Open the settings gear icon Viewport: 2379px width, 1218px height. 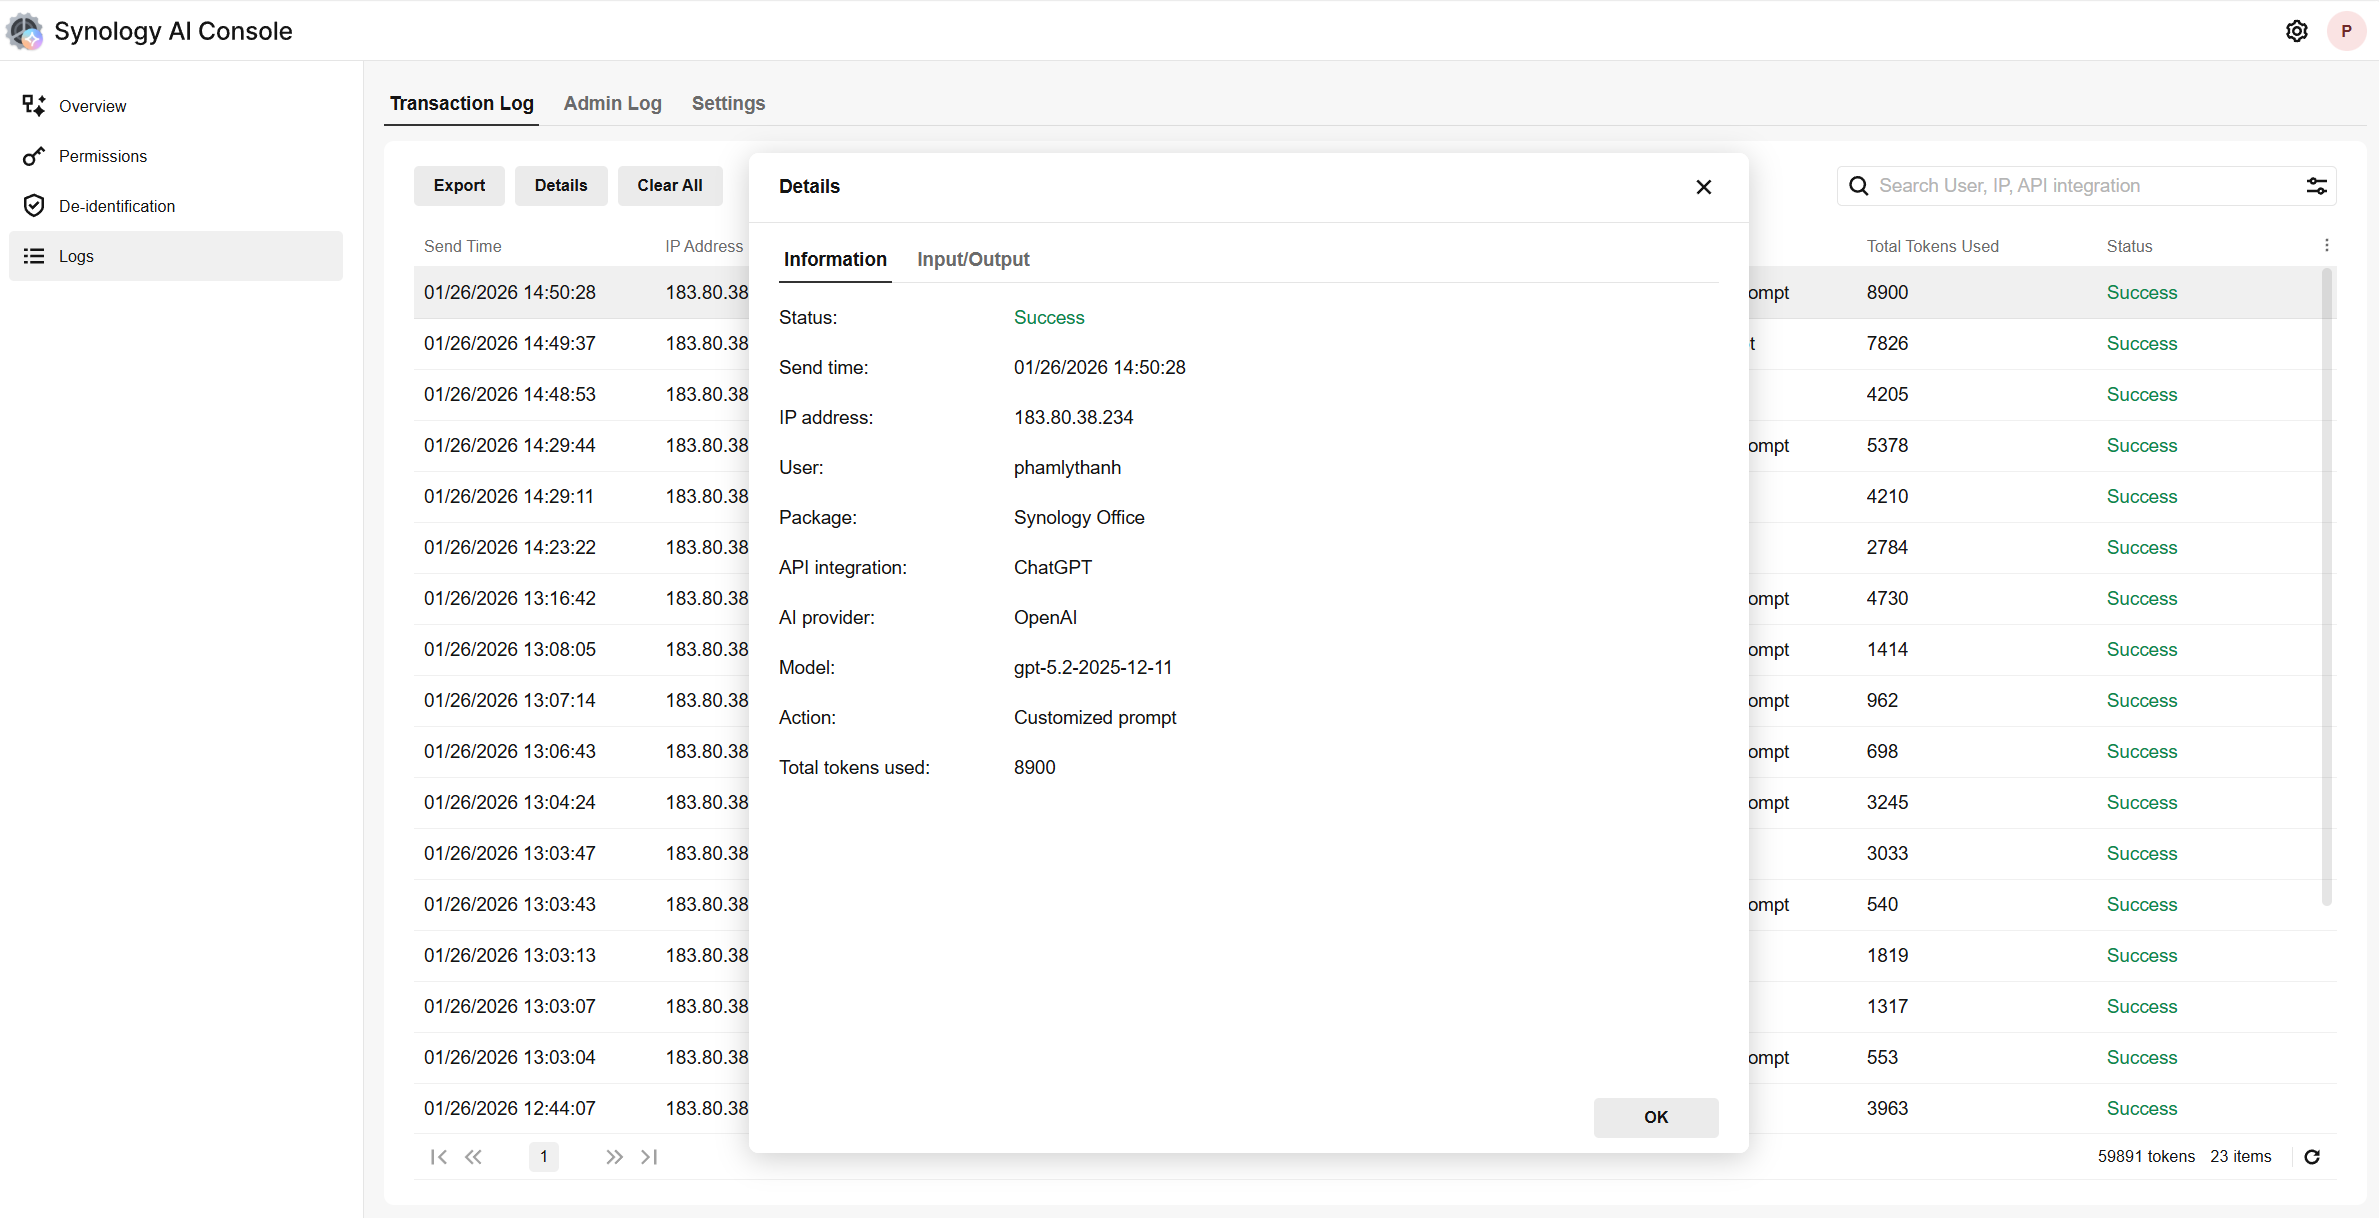[2296, 31]
